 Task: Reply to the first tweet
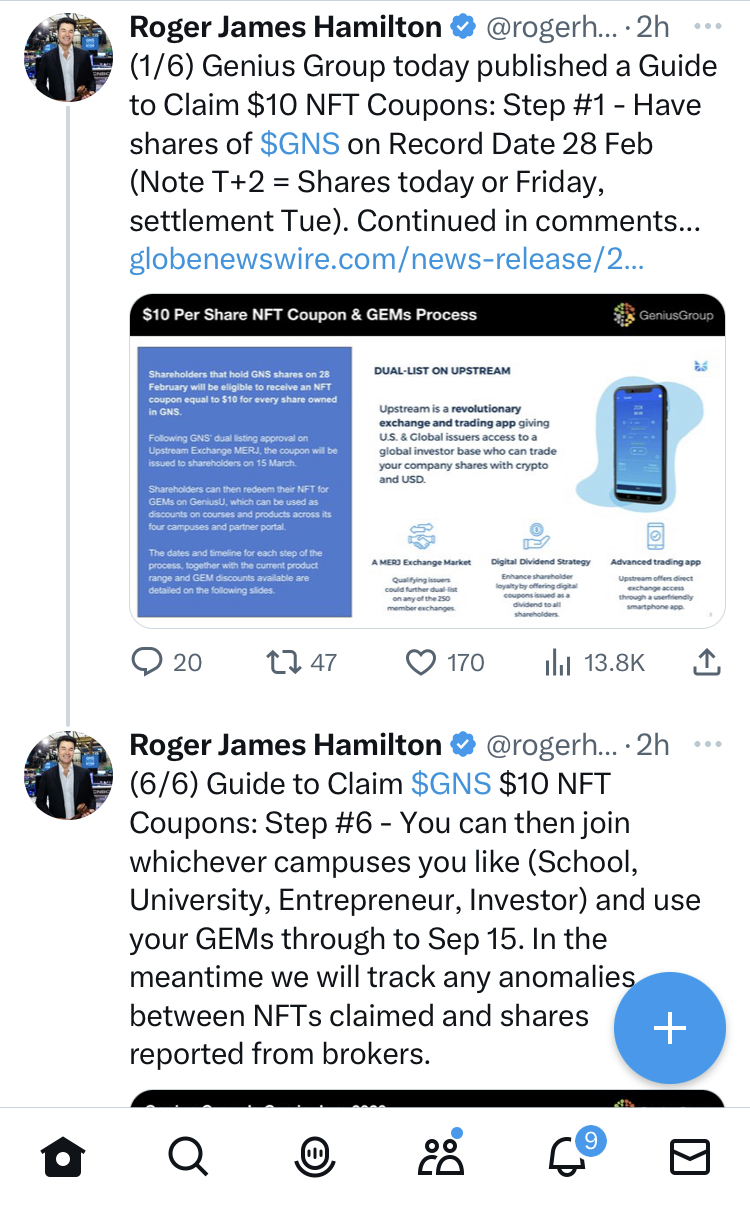pos(146,662)
